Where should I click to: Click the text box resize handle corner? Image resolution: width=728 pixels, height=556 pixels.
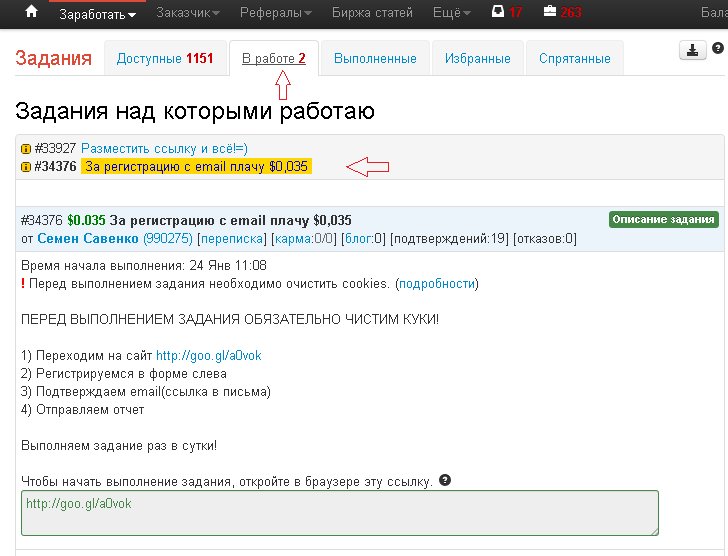coord(655,531)
